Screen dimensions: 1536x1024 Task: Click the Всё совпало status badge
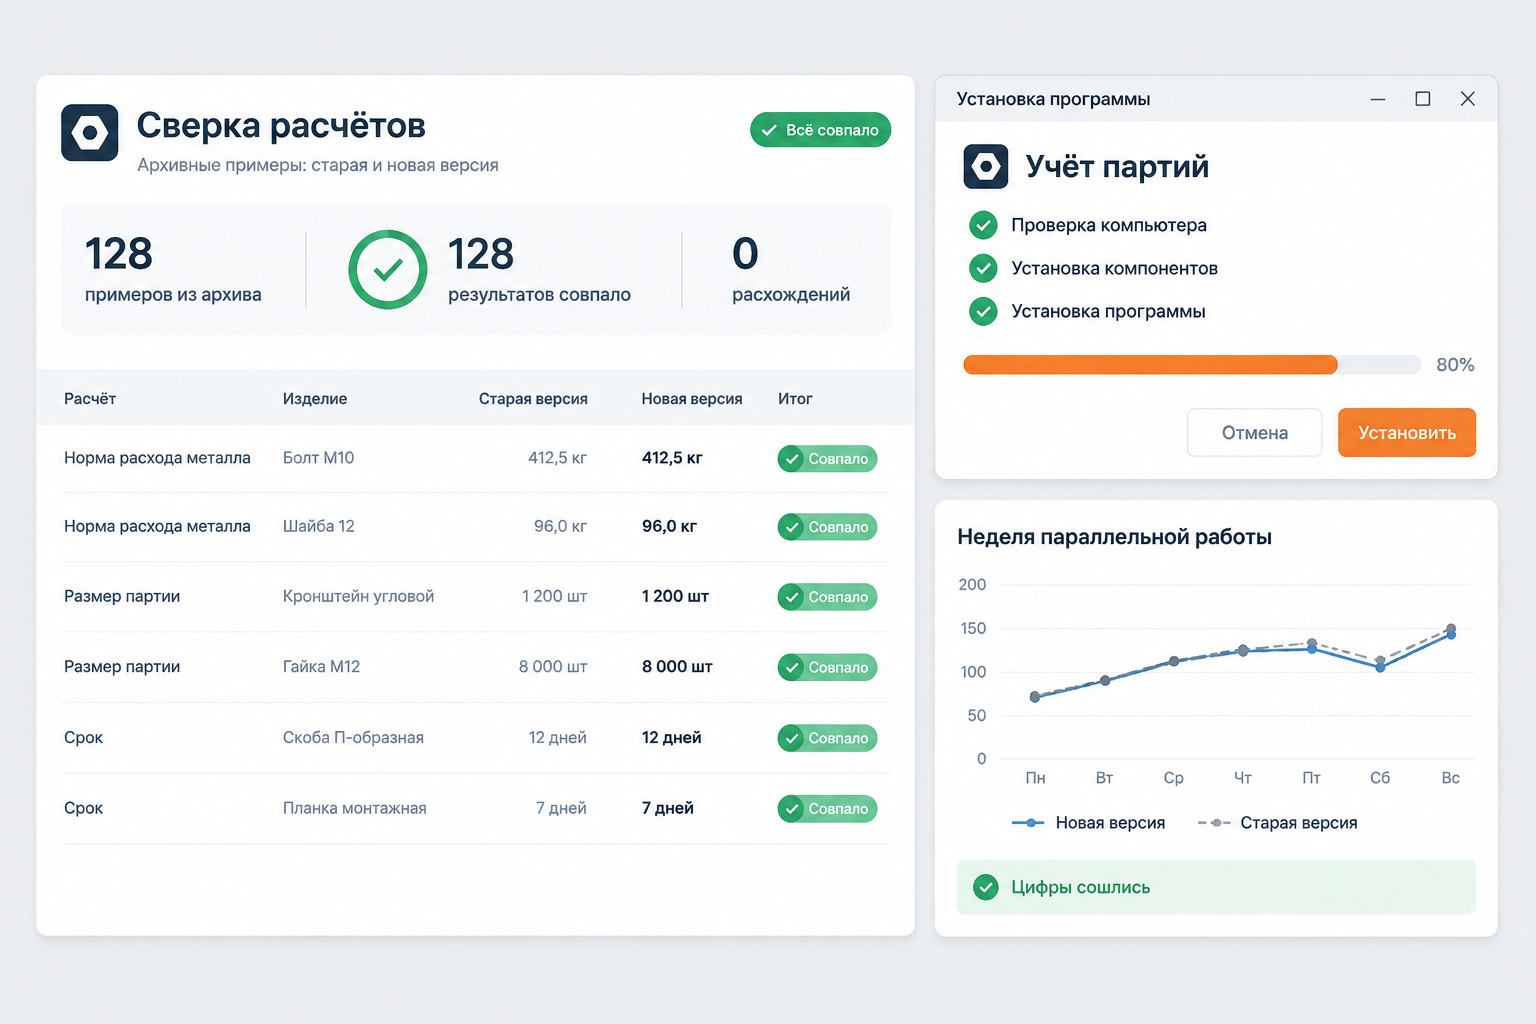coord(820,130)
